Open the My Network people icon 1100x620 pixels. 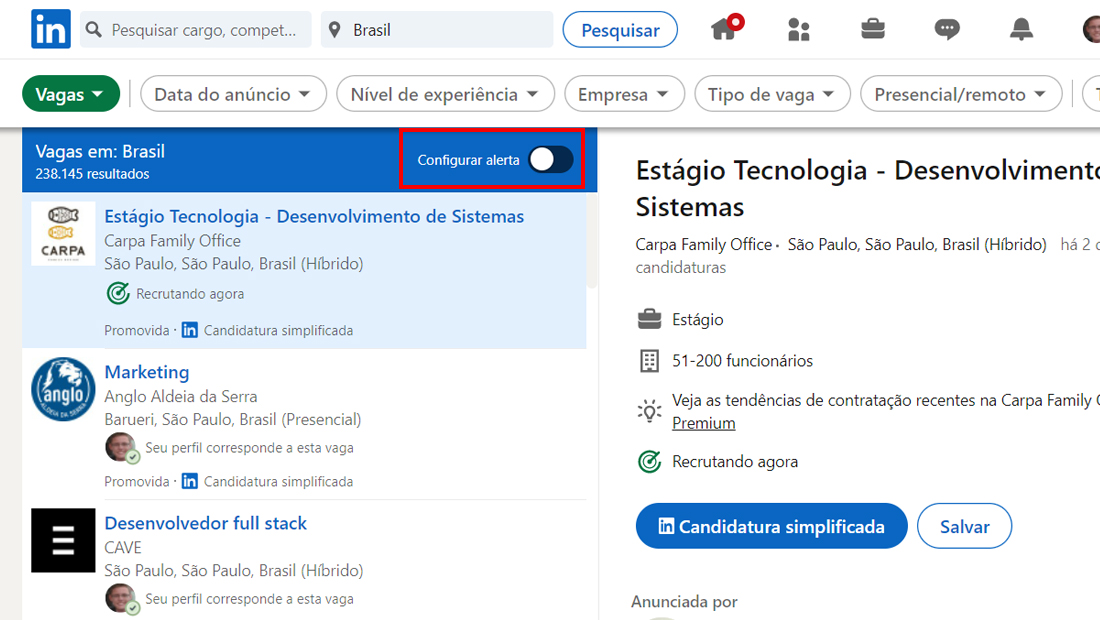click(798, 29)
